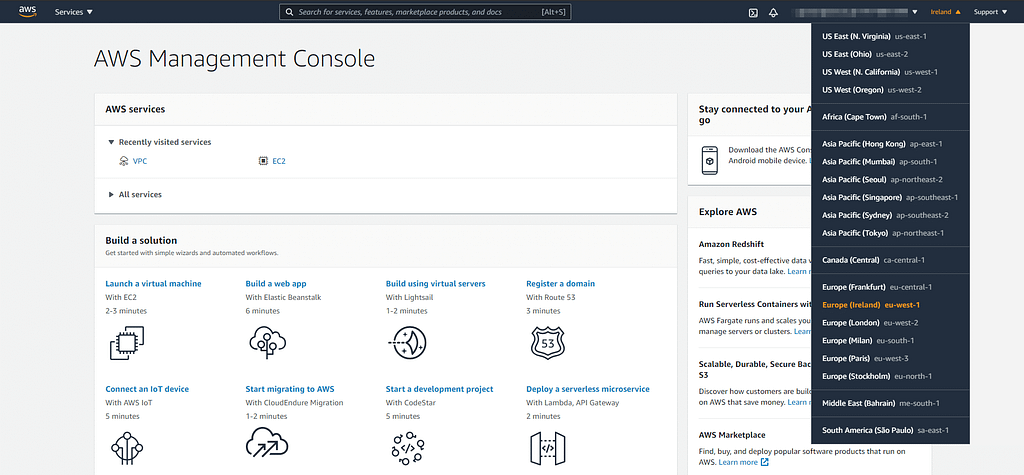Click Register a domain link
Viewport: 1024px width, 475px height.
(560, 284)
